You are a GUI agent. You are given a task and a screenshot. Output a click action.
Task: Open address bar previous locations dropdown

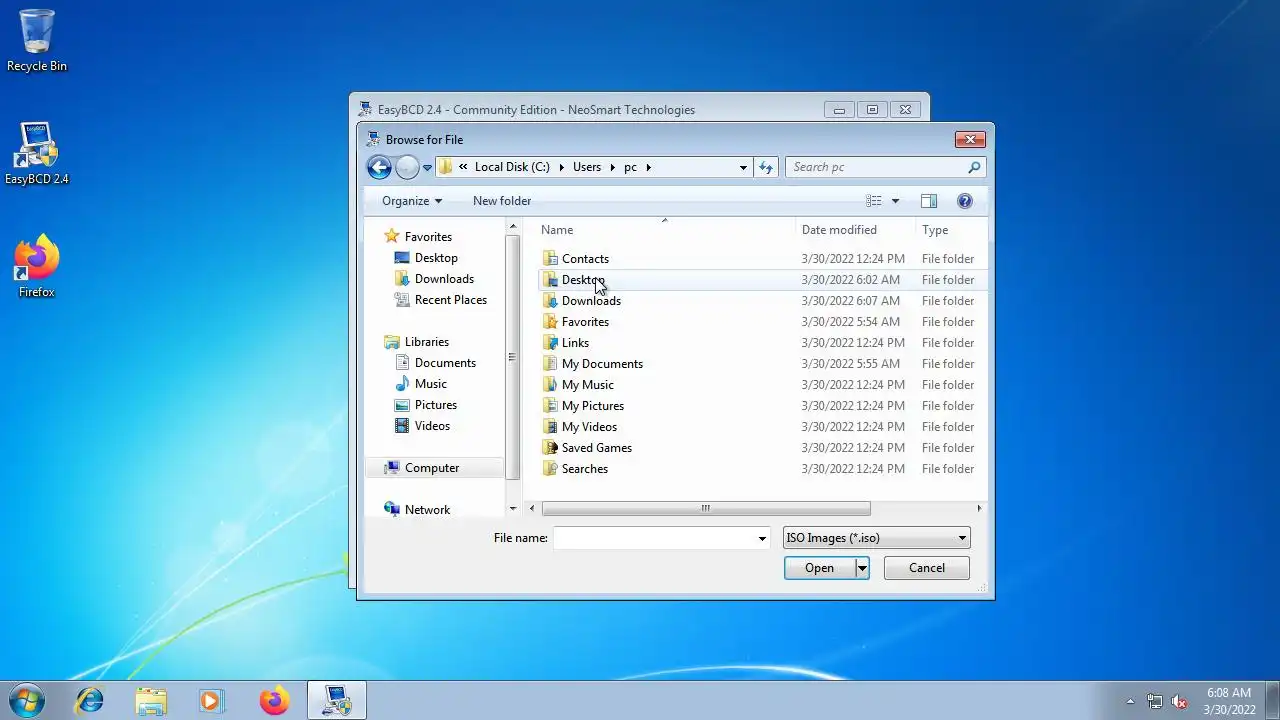pos(743,168)
